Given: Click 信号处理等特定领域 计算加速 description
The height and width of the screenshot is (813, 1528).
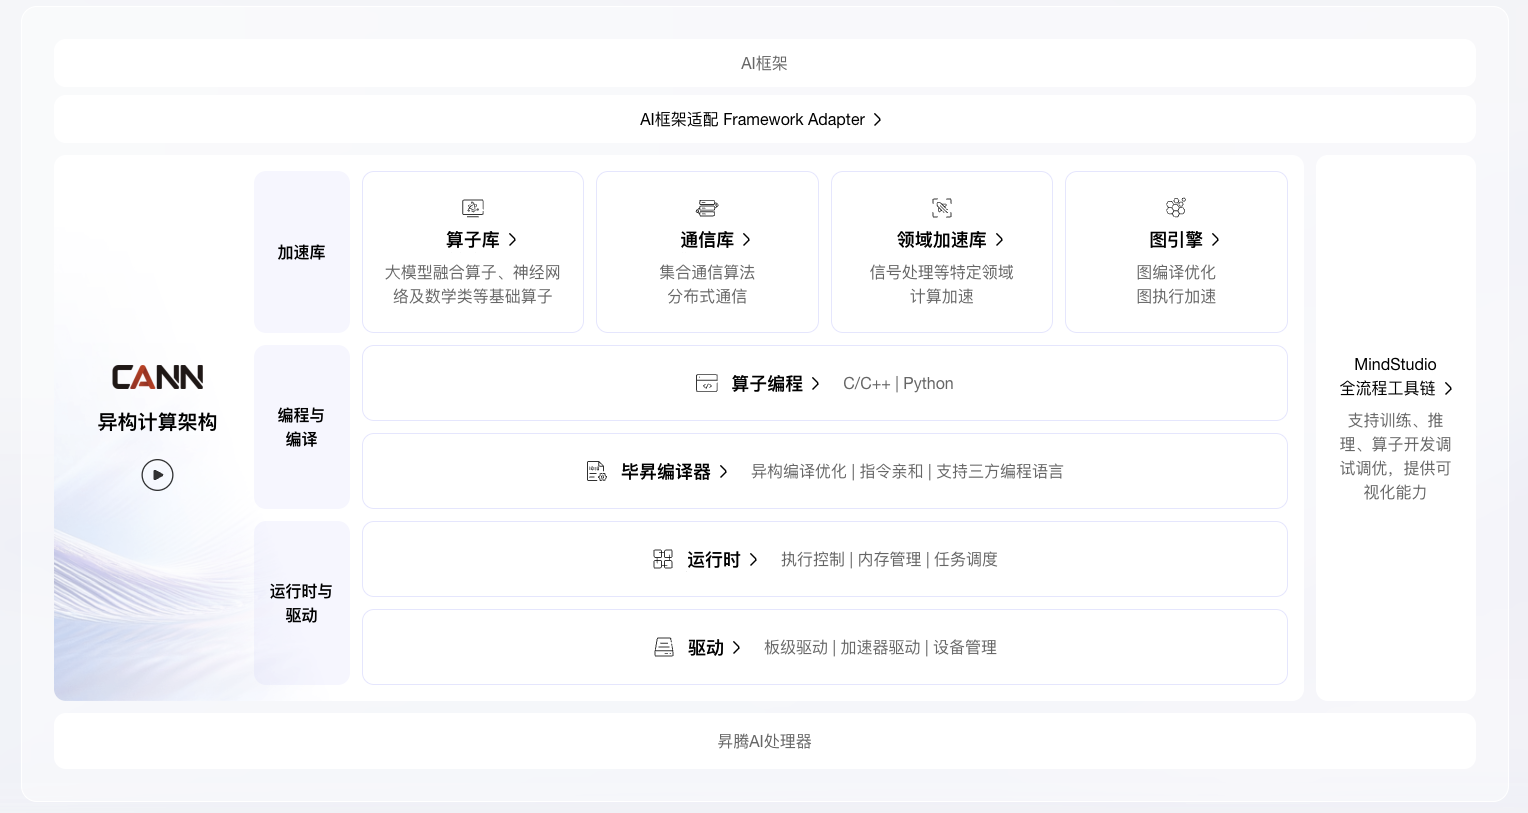Looking at the screenshot, I should pos(942,284).
